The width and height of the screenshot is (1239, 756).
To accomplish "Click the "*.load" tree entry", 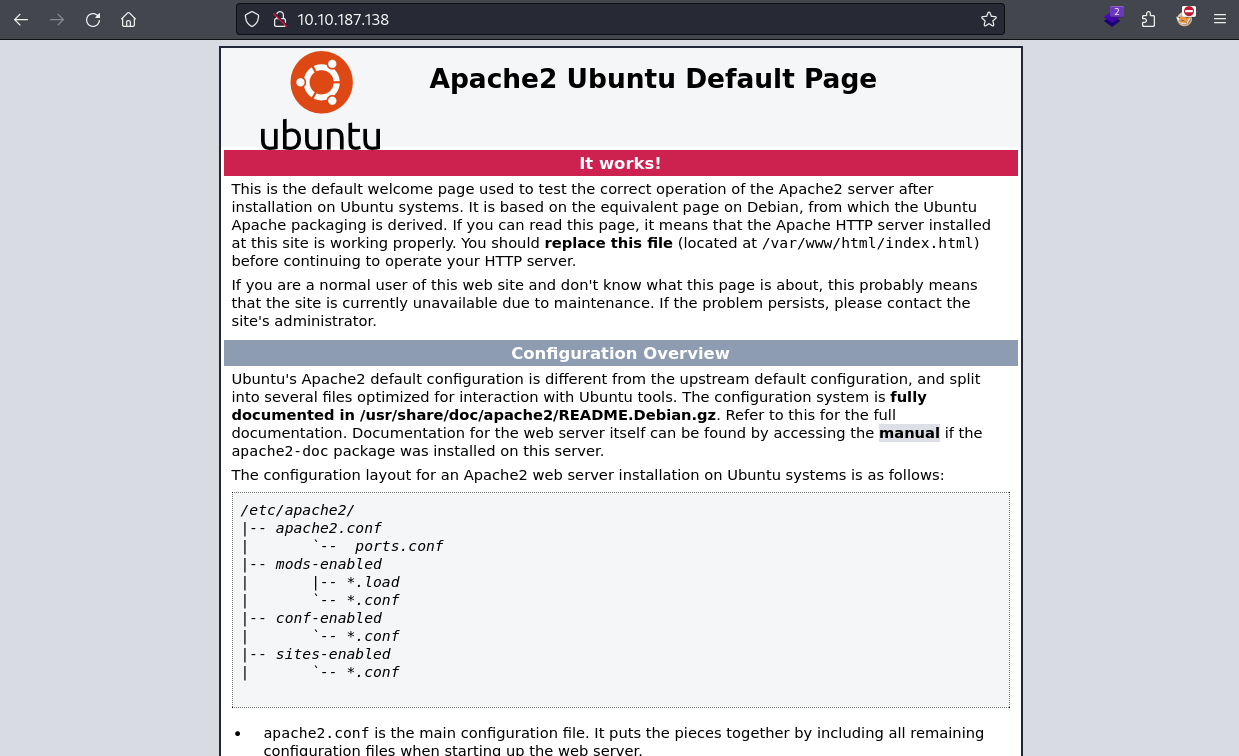I will tap(373, 582).
